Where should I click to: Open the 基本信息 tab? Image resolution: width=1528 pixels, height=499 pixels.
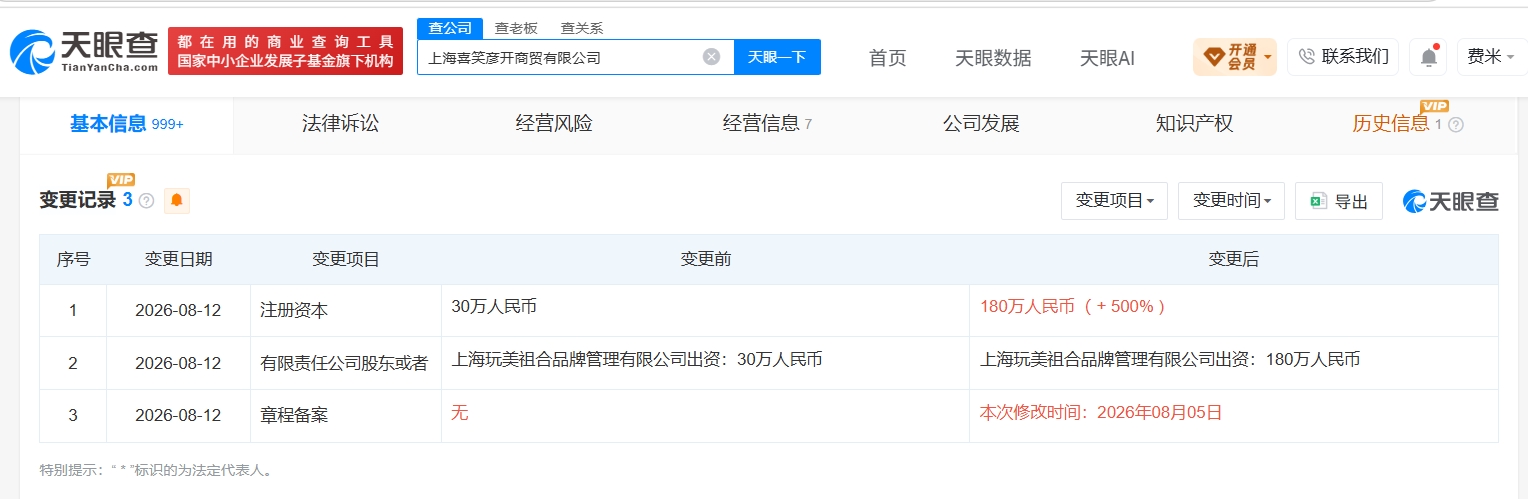pyautogui.click(x=126, y=124)
